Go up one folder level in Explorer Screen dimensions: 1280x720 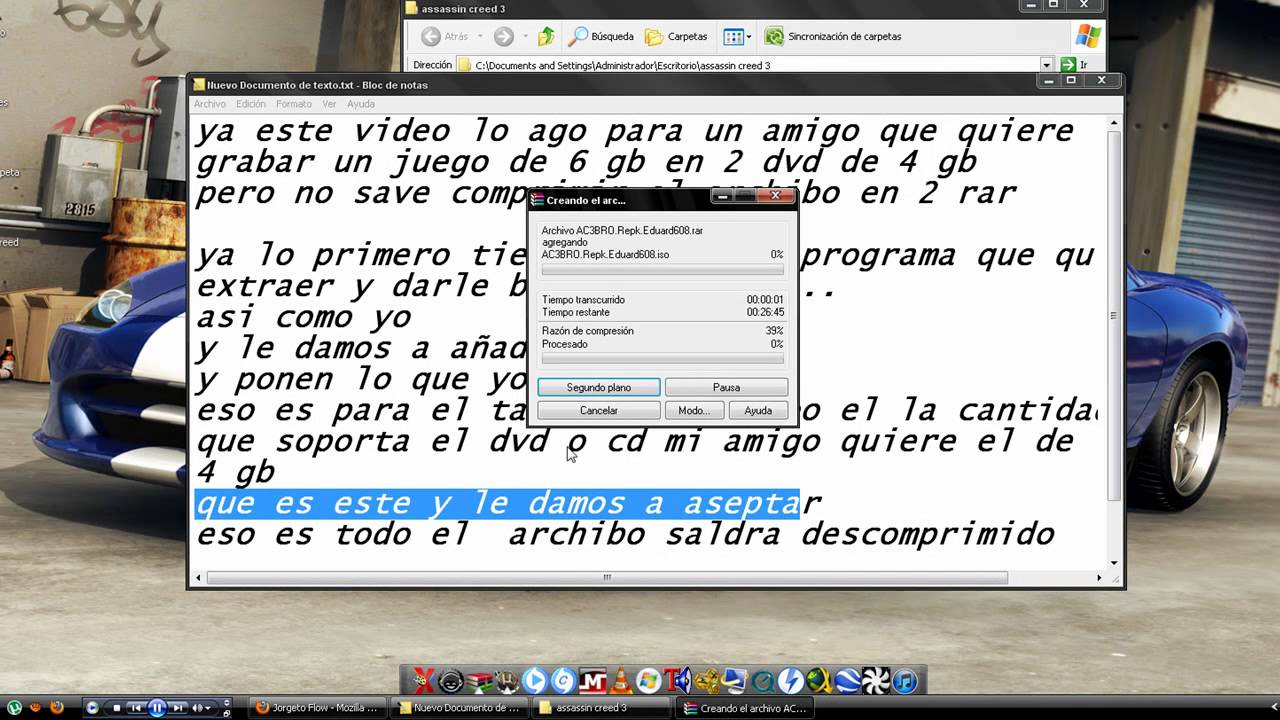pos(546,36)
